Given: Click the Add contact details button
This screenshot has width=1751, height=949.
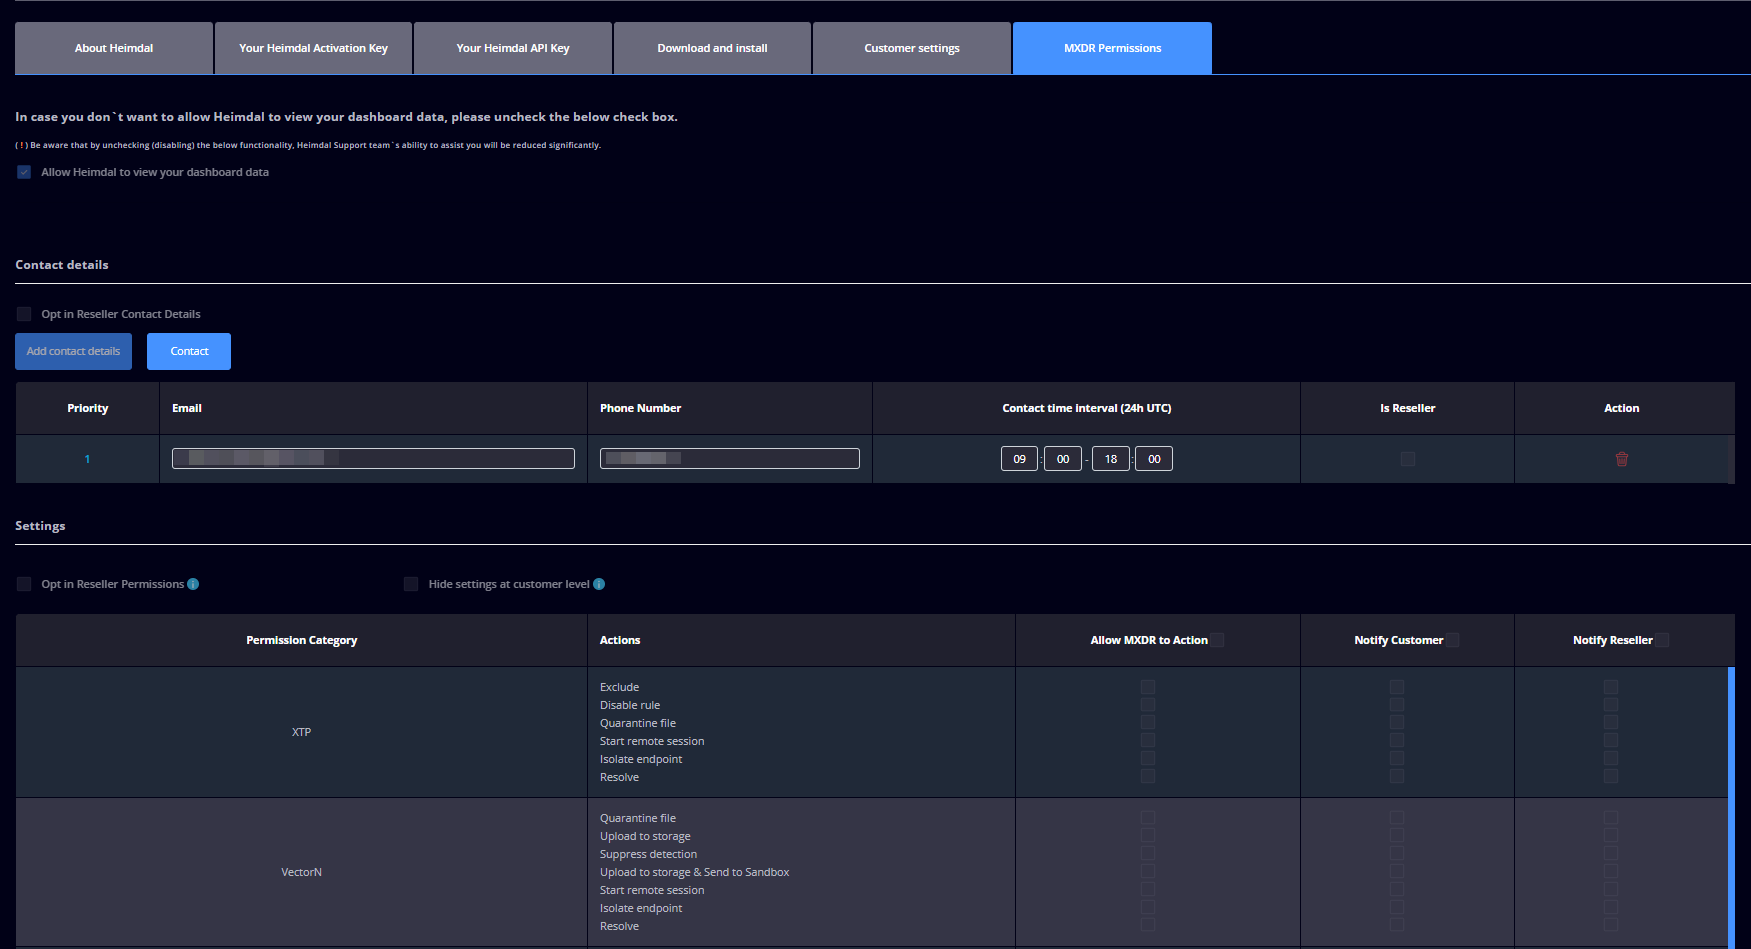Looking at the screenshot, I should tap(73, 351).
